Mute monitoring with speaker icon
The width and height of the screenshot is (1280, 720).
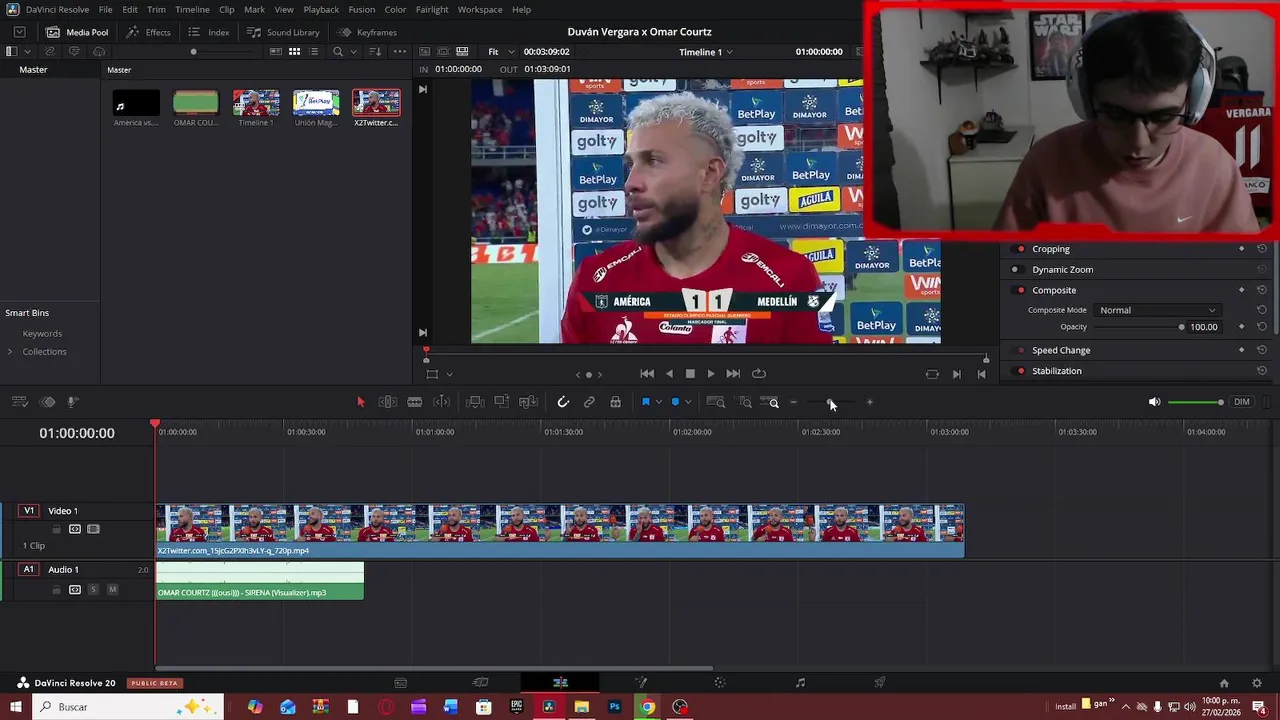1154,402
